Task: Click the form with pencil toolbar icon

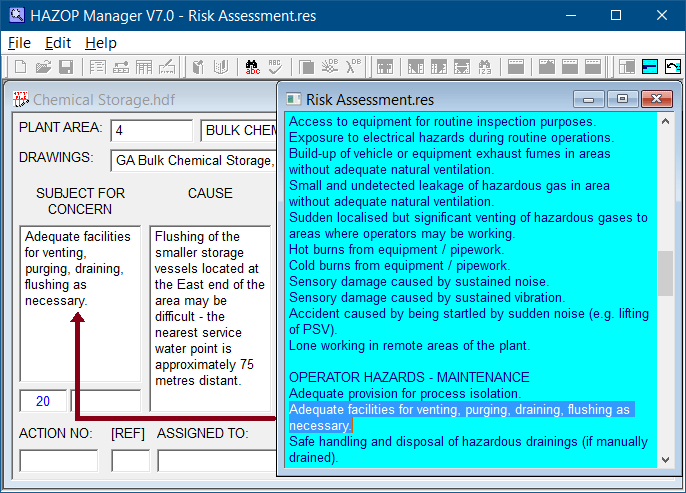Action: tap(167, 67)
